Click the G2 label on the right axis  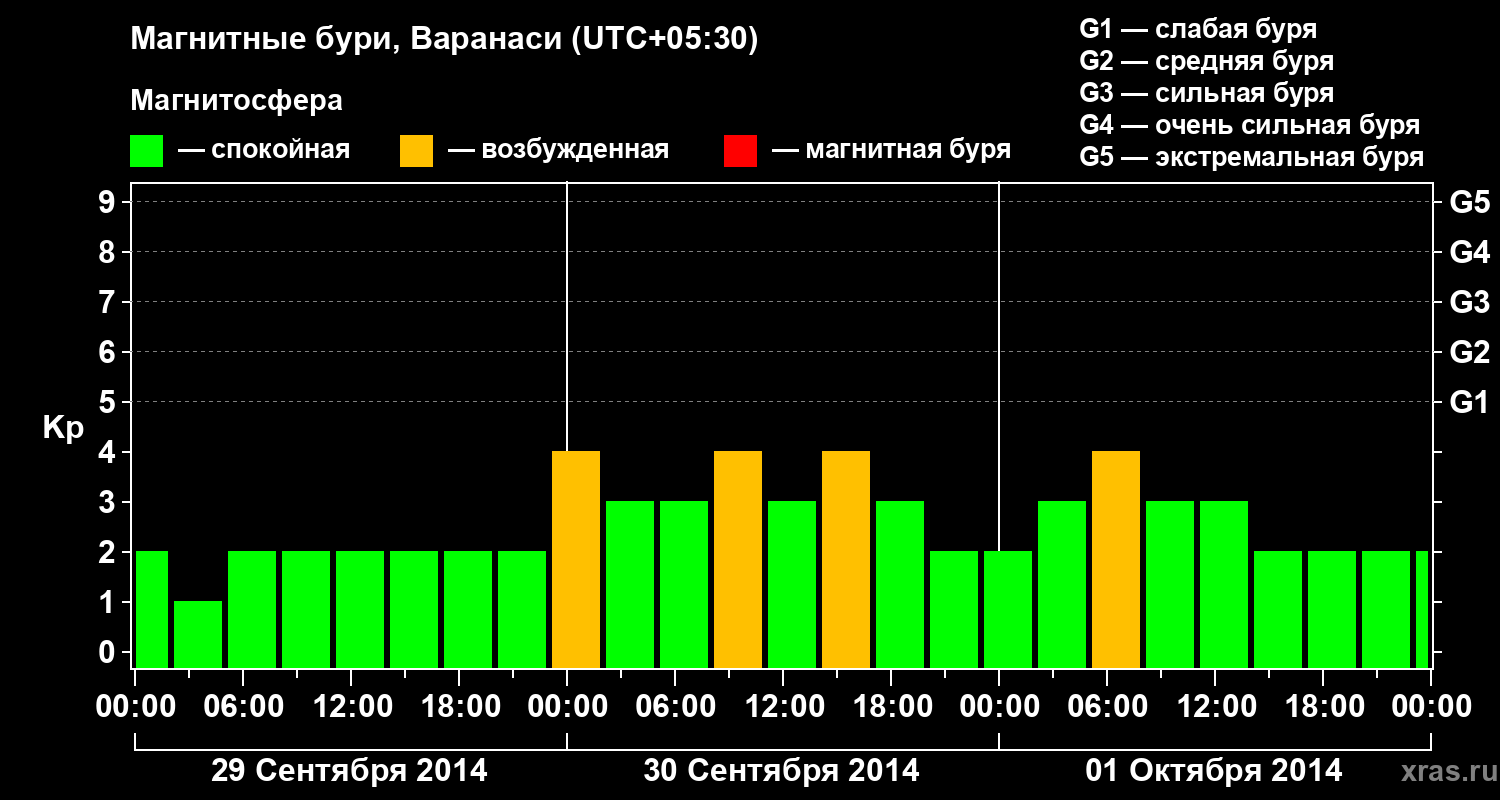[1469, 352]
